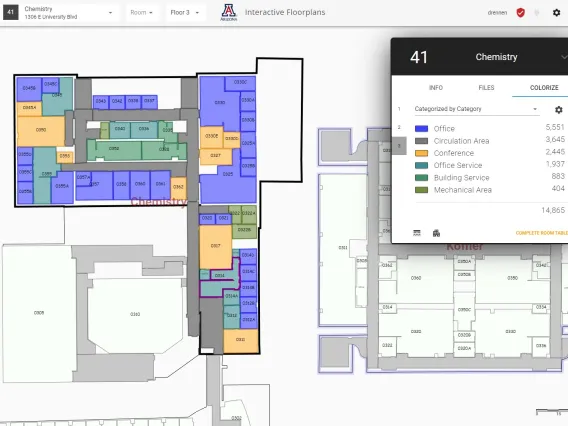Image resolution: width=568 pixels, height=426 pixels.
Task: Click the building icon in panel footer
Action: pyautogui.click(x=436, y=233)
